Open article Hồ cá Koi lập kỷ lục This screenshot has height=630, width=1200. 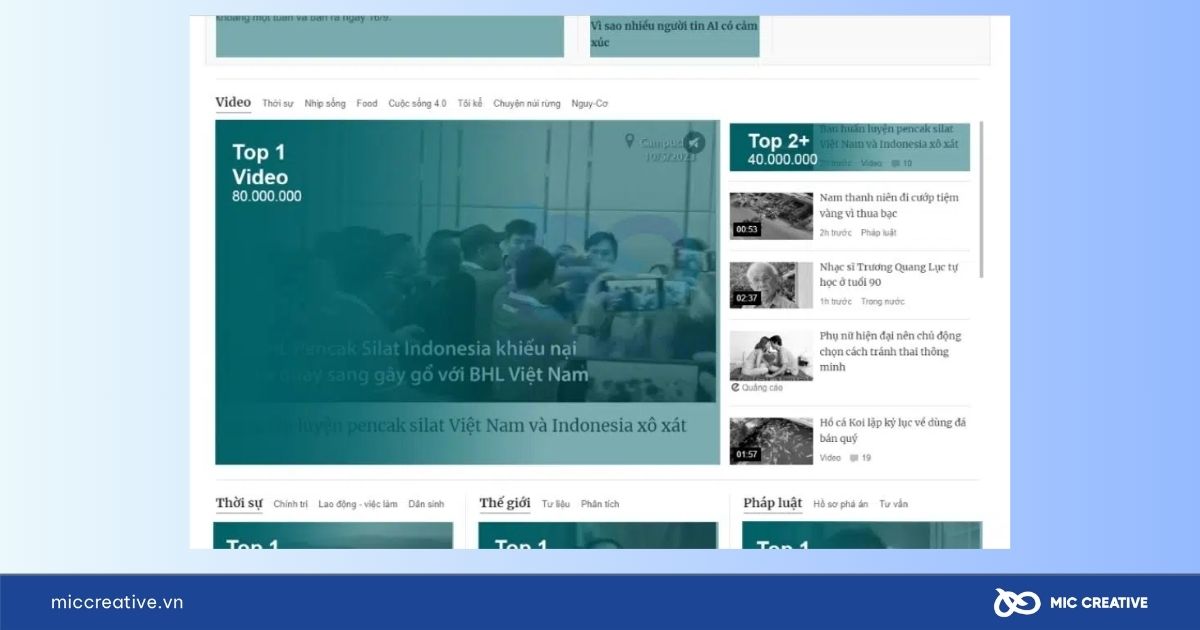[x=893, y=430]
